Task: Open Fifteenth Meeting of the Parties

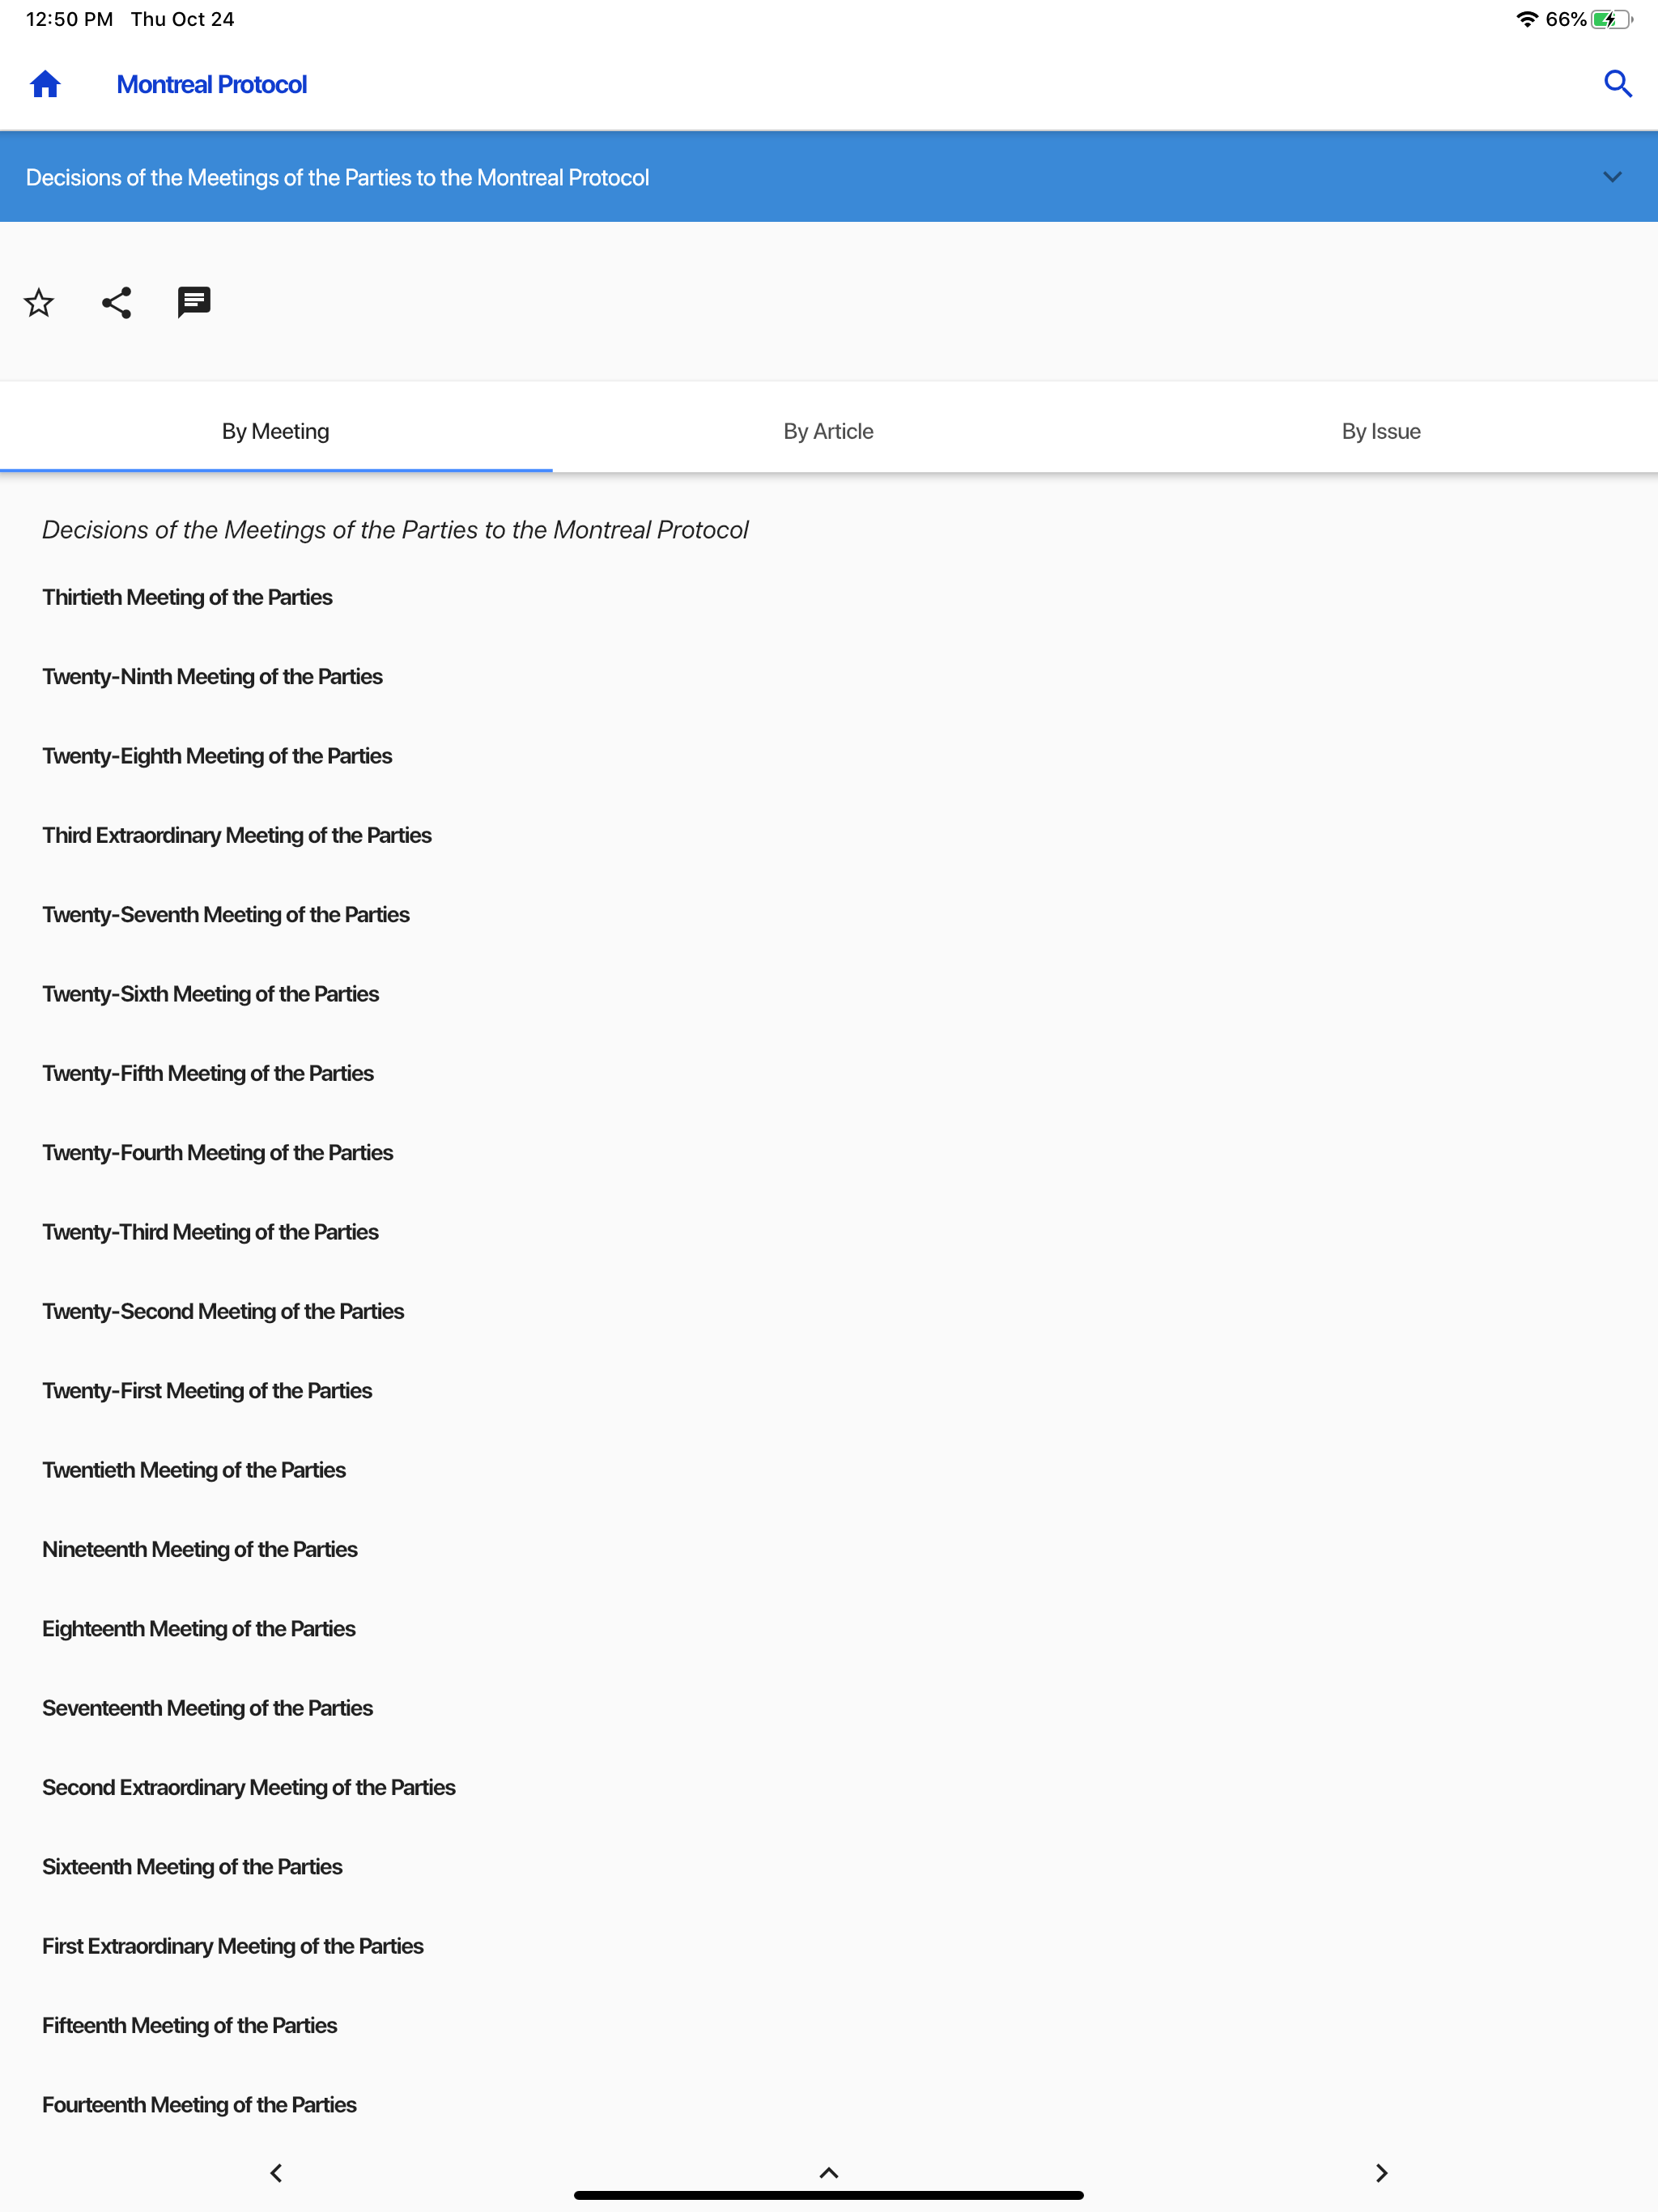Action: (190, 2025)
